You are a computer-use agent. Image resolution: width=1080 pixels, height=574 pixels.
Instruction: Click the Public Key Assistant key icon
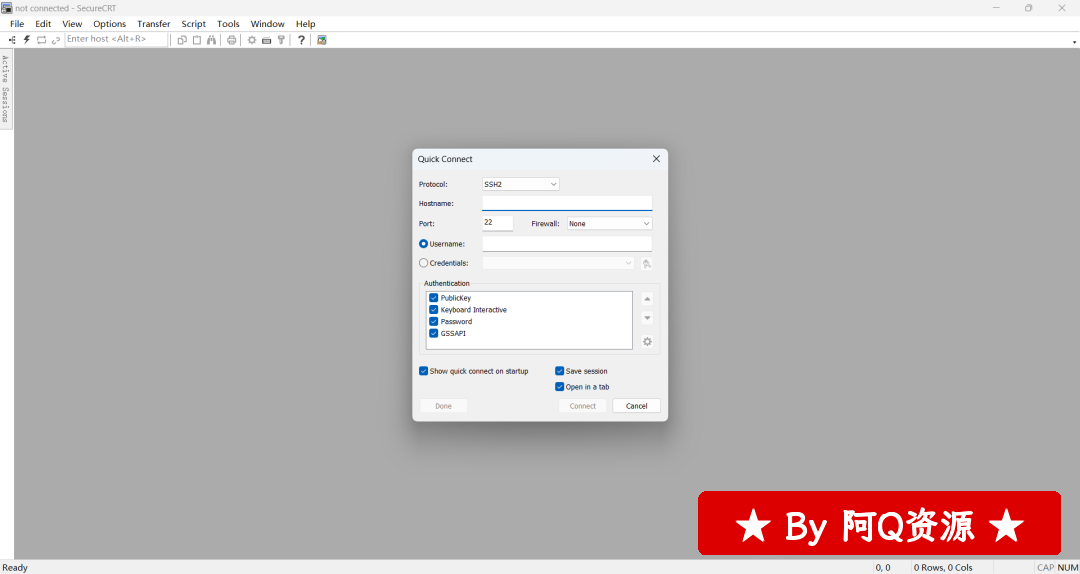pyautogui.click(x=281, y=40)
